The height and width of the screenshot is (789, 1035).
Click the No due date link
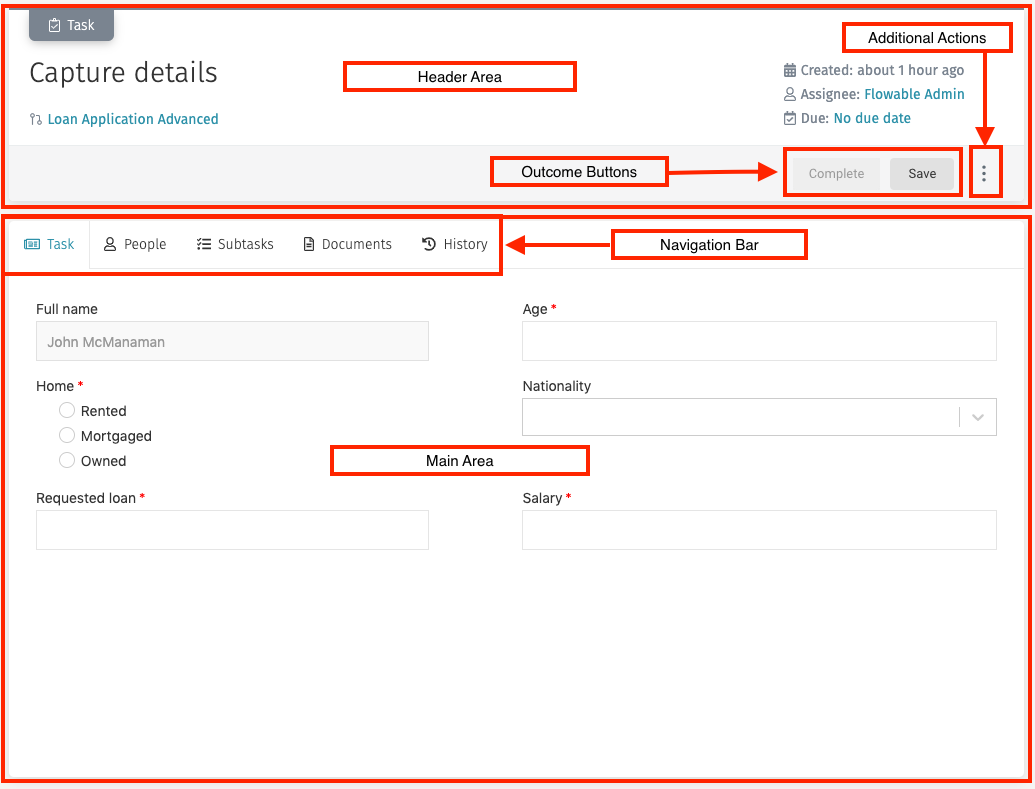(871, 118)
